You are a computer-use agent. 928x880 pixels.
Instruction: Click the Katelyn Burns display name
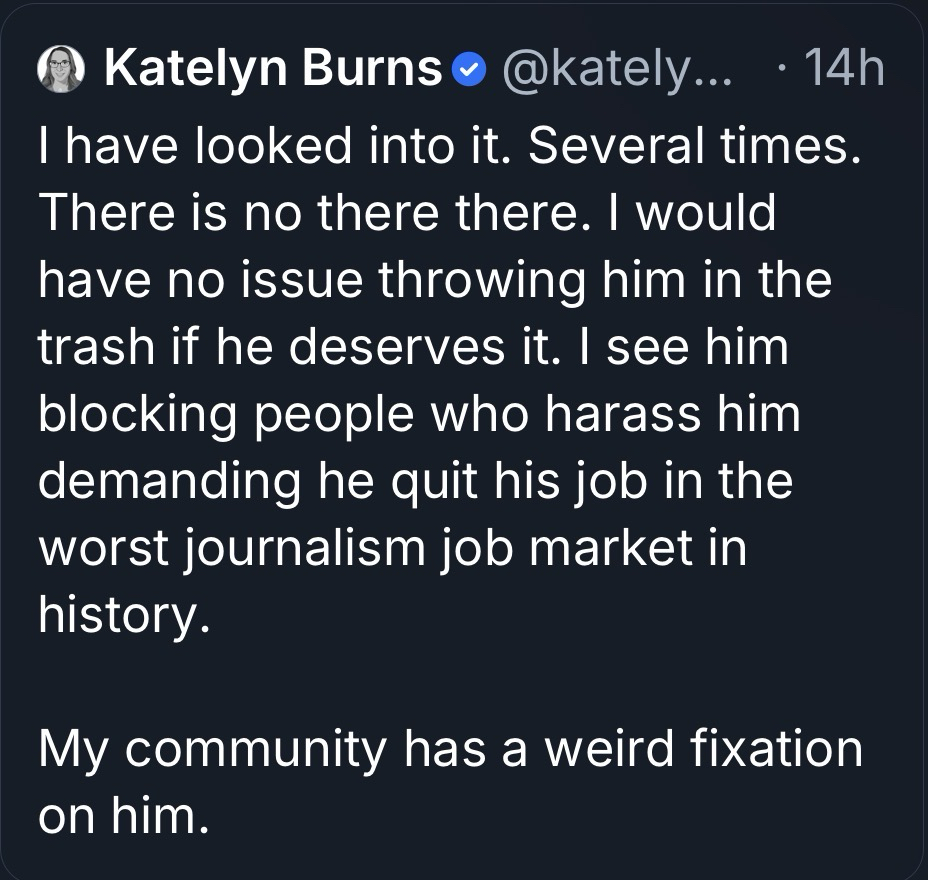click(272, 69)
